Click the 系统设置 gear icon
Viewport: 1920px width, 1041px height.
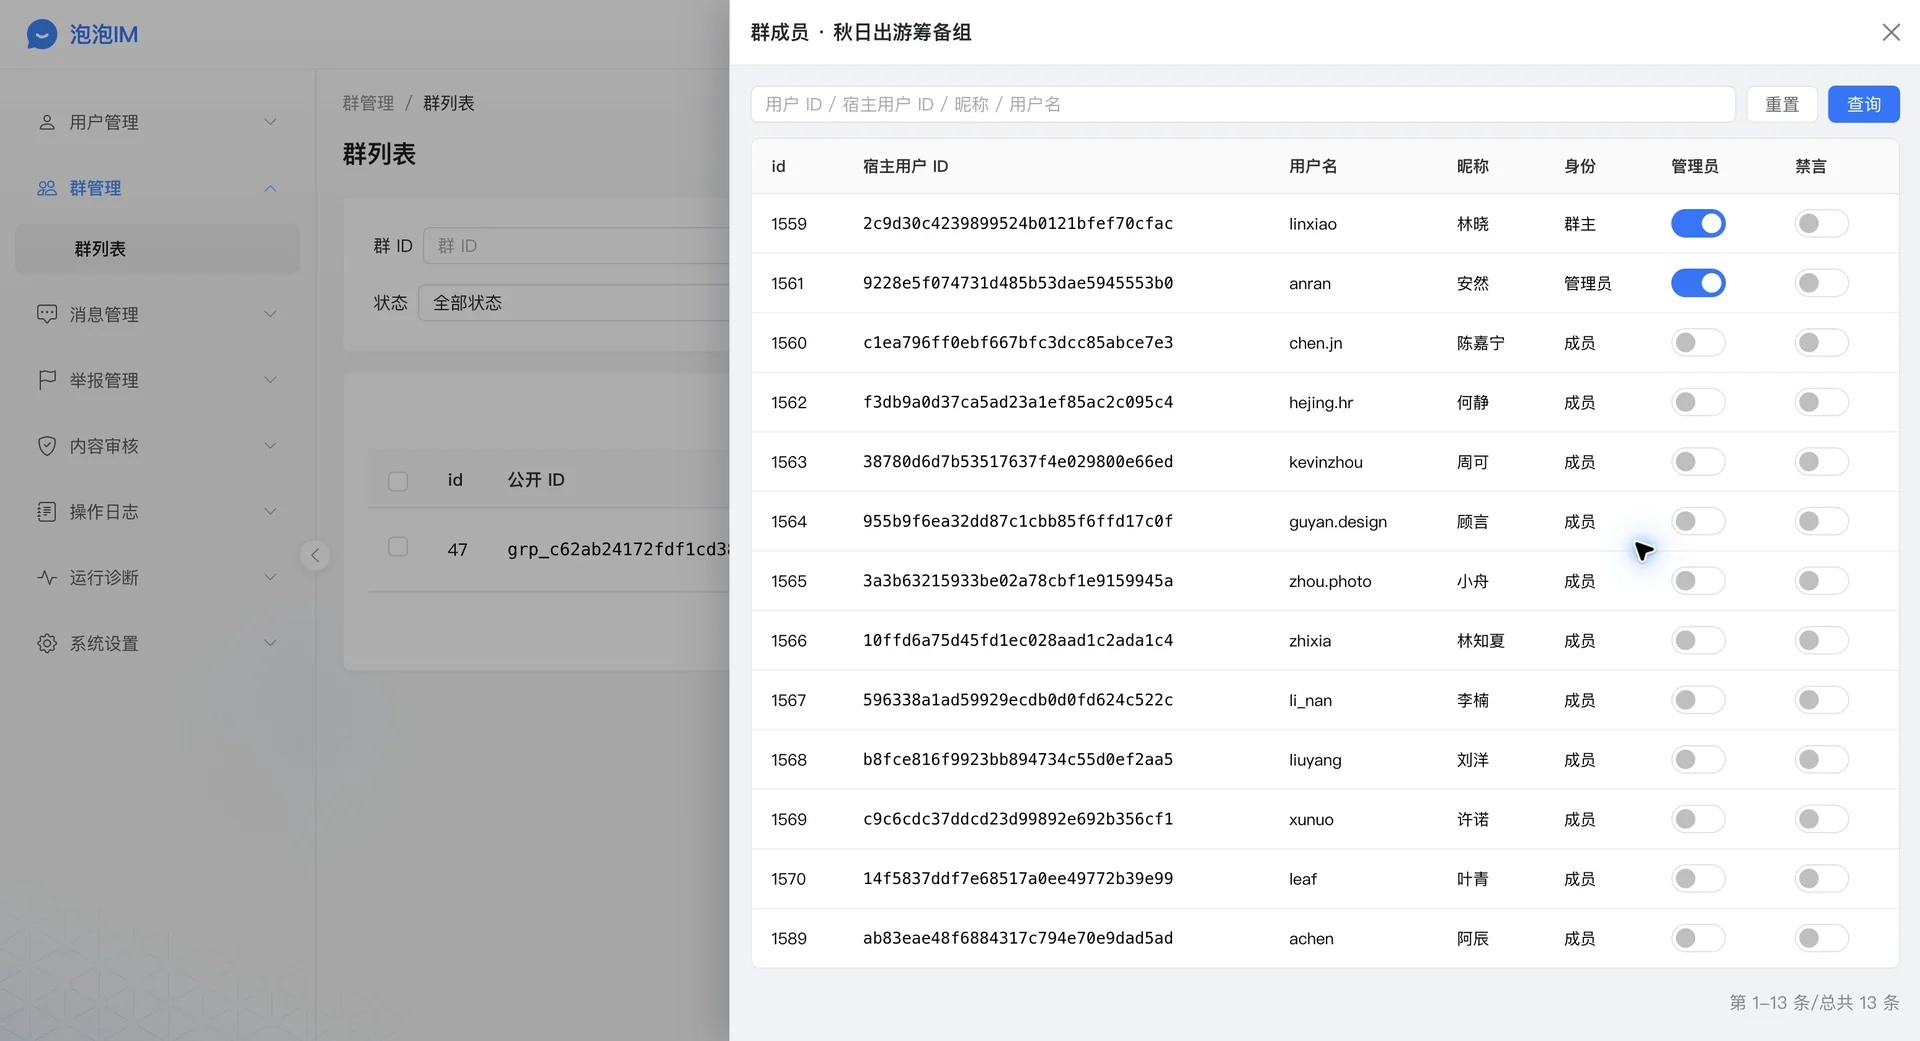point(47,644)
